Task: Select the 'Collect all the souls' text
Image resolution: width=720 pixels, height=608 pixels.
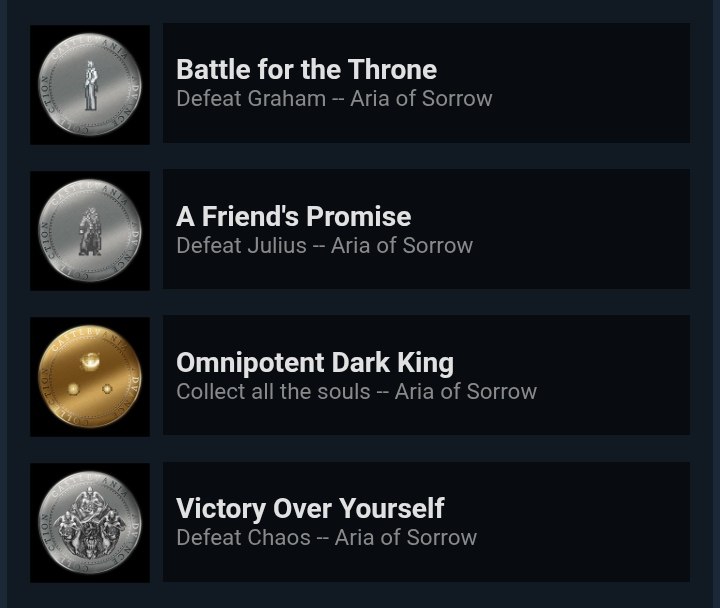Action: pos(273,391)
